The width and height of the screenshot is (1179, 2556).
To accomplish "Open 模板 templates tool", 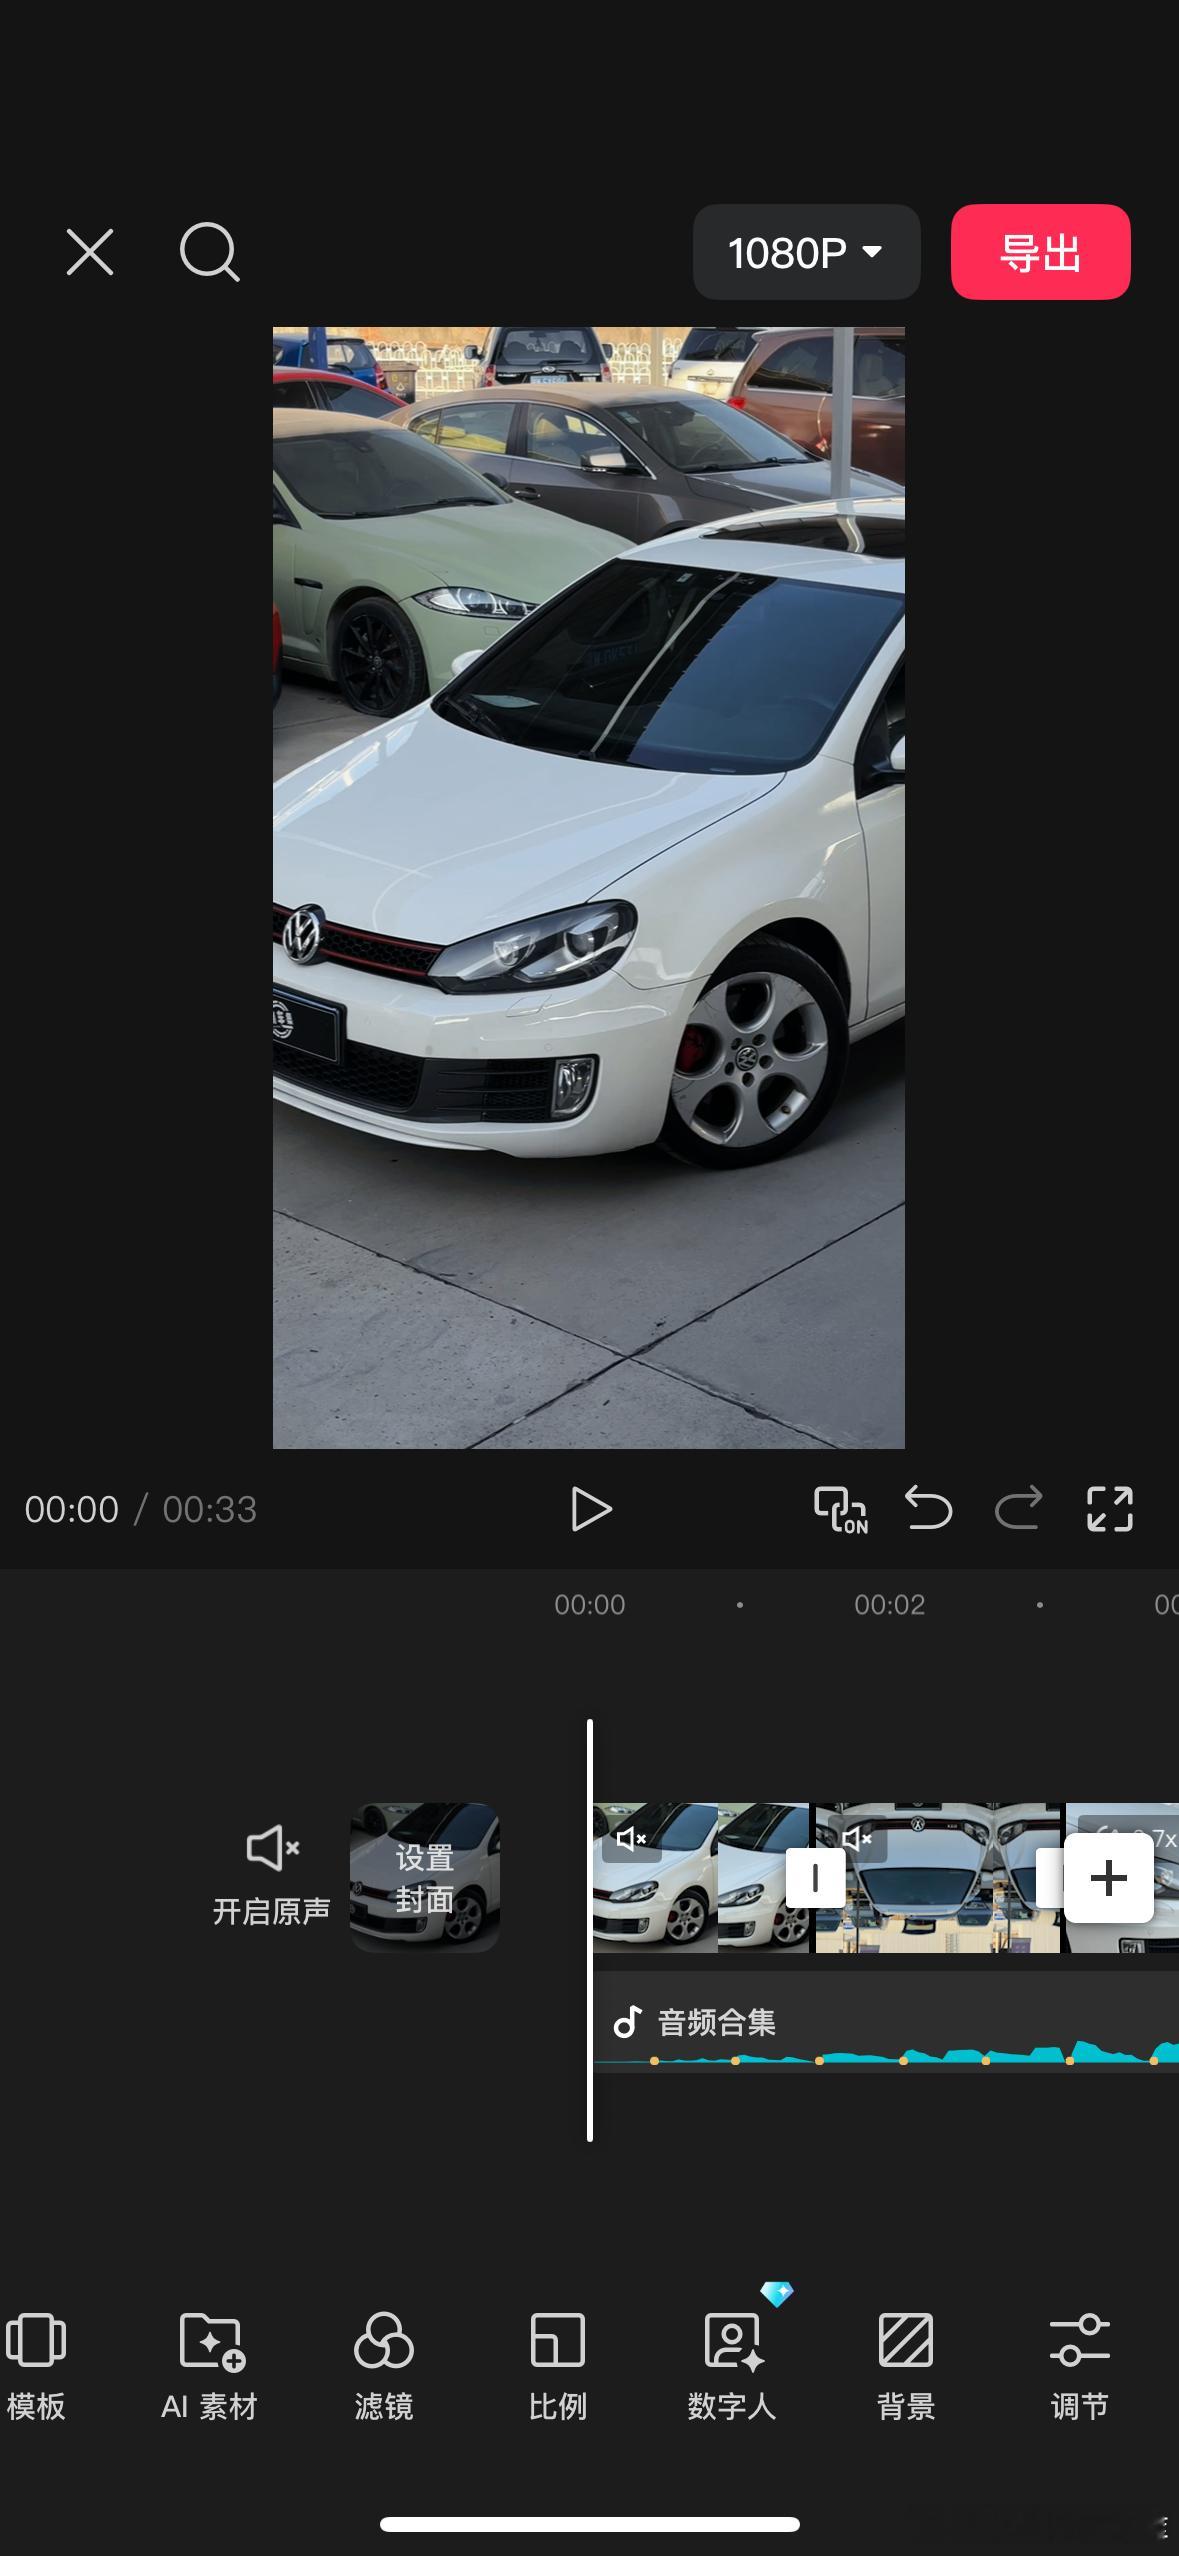I will [x=36, y=2367].
